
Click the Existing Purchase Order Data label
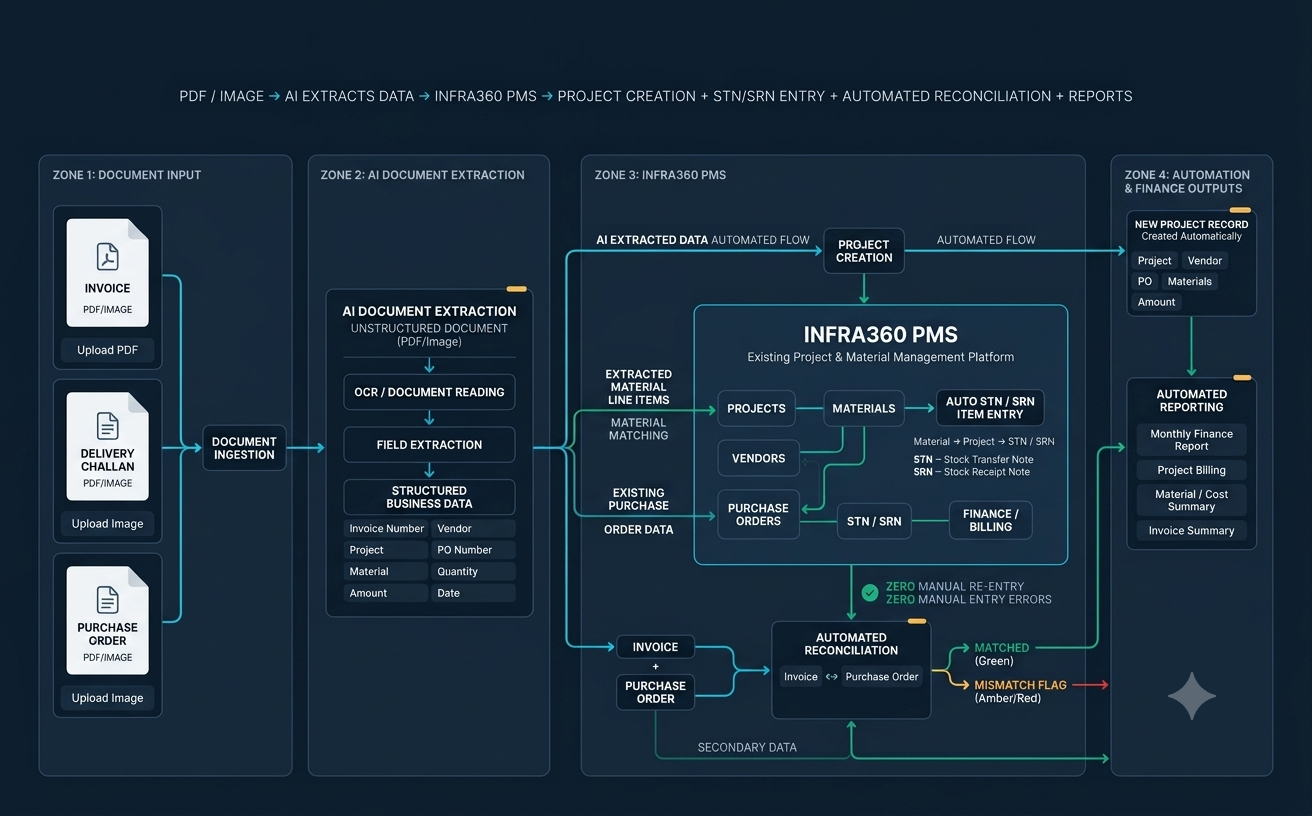pos(638,511)
